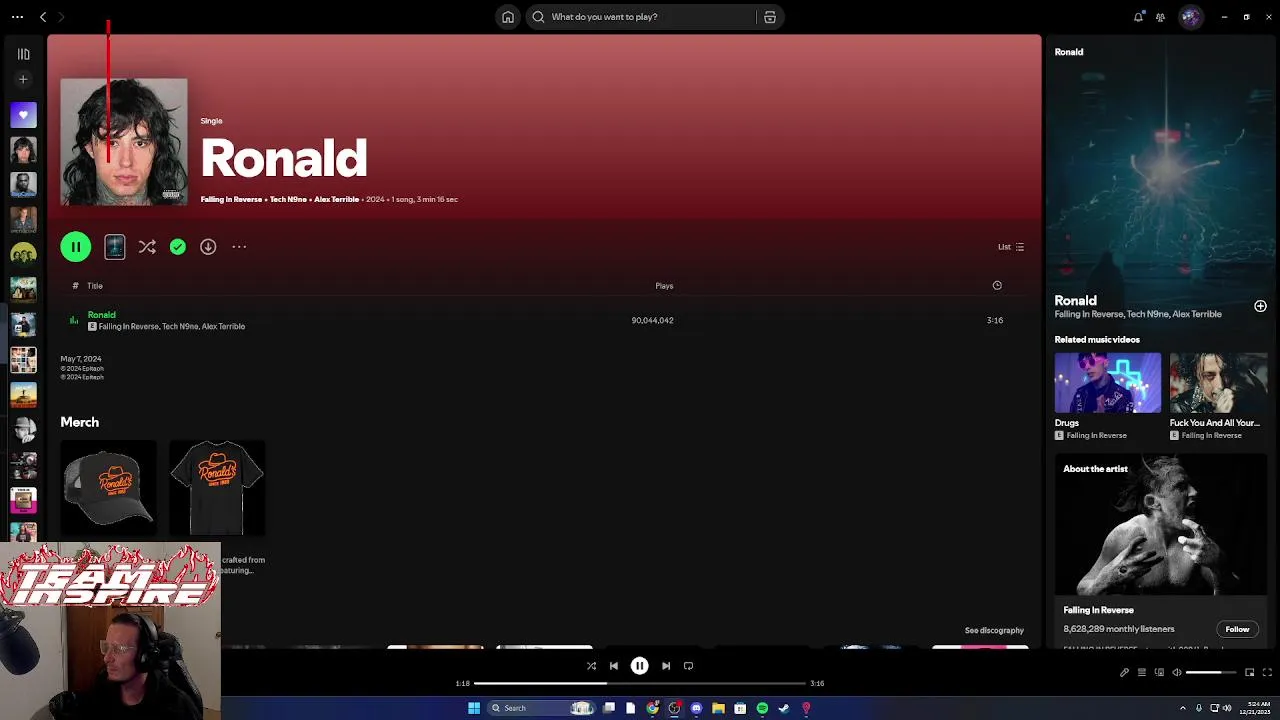Toggle shuffle in the player bar
Image resolution: width=1280 pixels, height=720 pixels.
[x=591, y=666]
